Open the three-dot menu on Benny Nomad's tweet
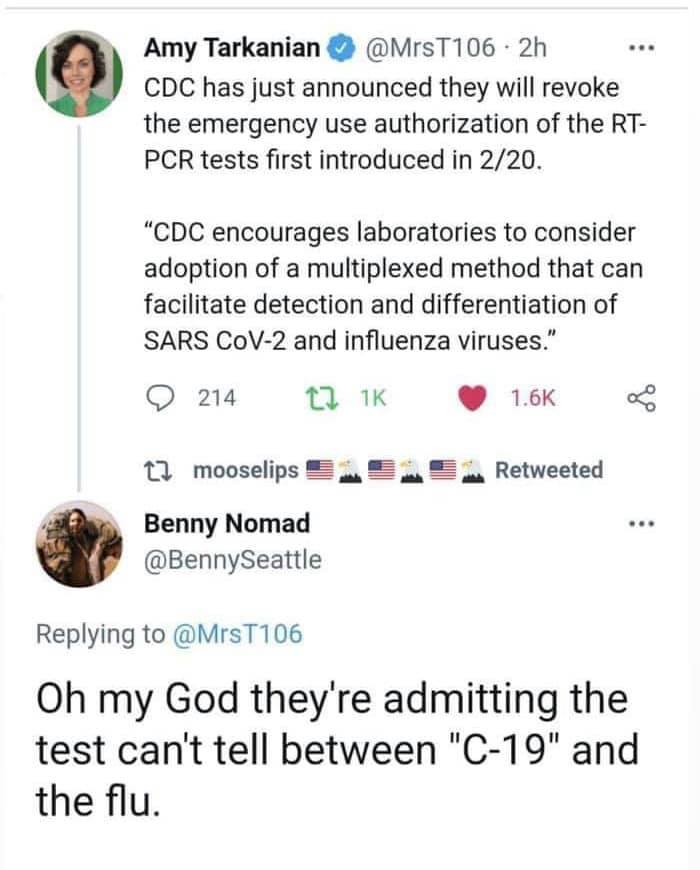 [639, 525]
